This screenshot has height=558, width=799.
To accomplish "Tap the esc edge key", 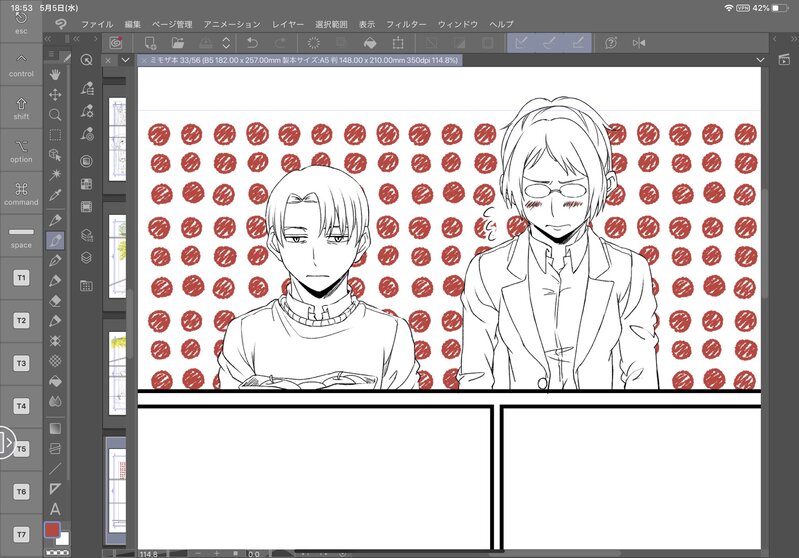I will click(x=21, y=23).
